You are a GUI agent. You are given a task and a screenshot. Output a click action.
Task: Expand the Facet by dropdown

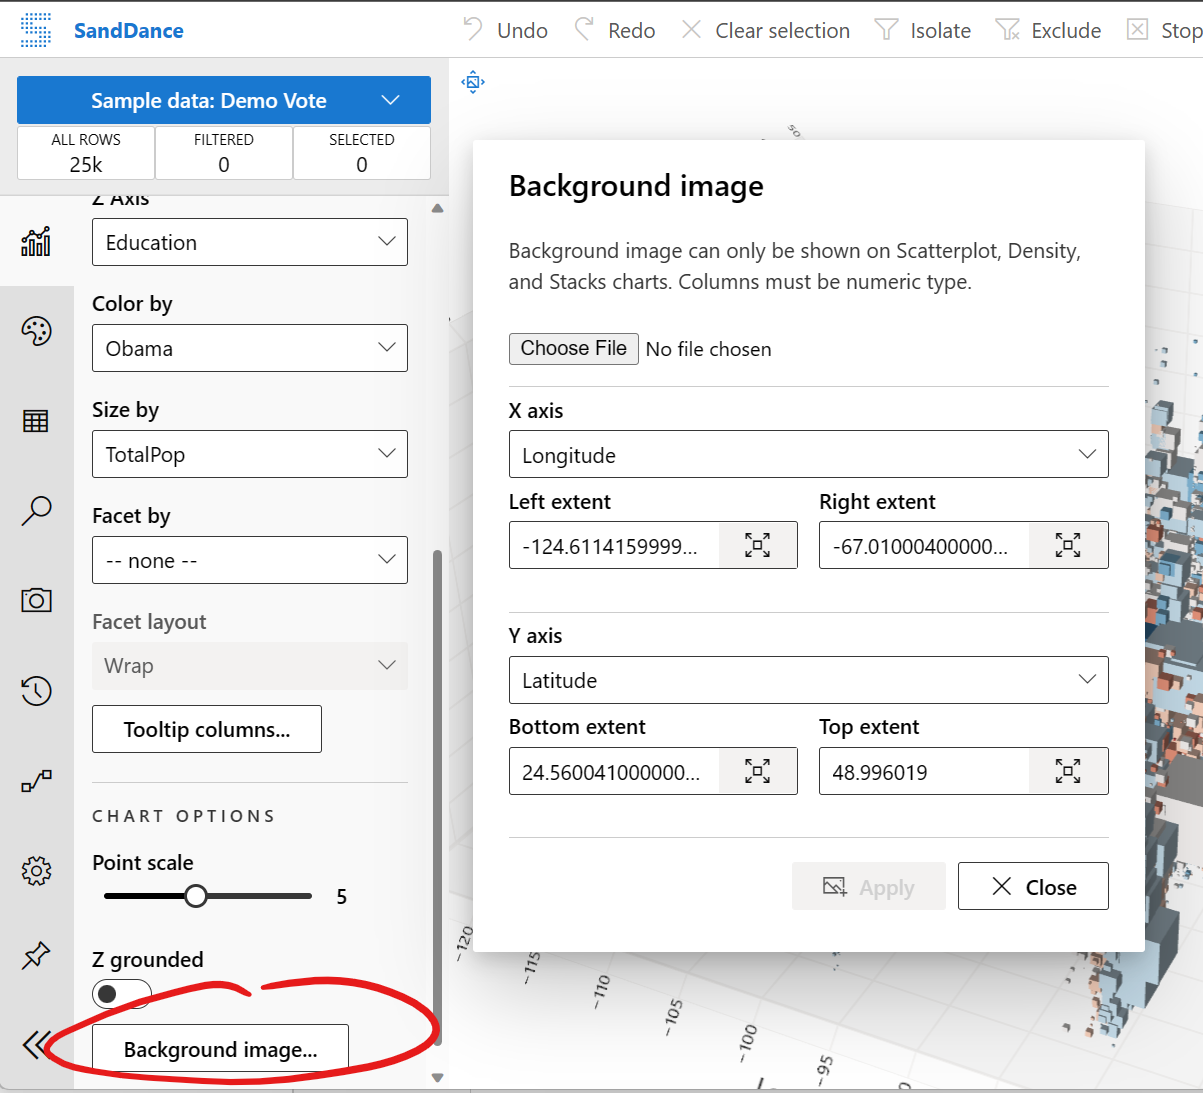click(x=249, y=560)
